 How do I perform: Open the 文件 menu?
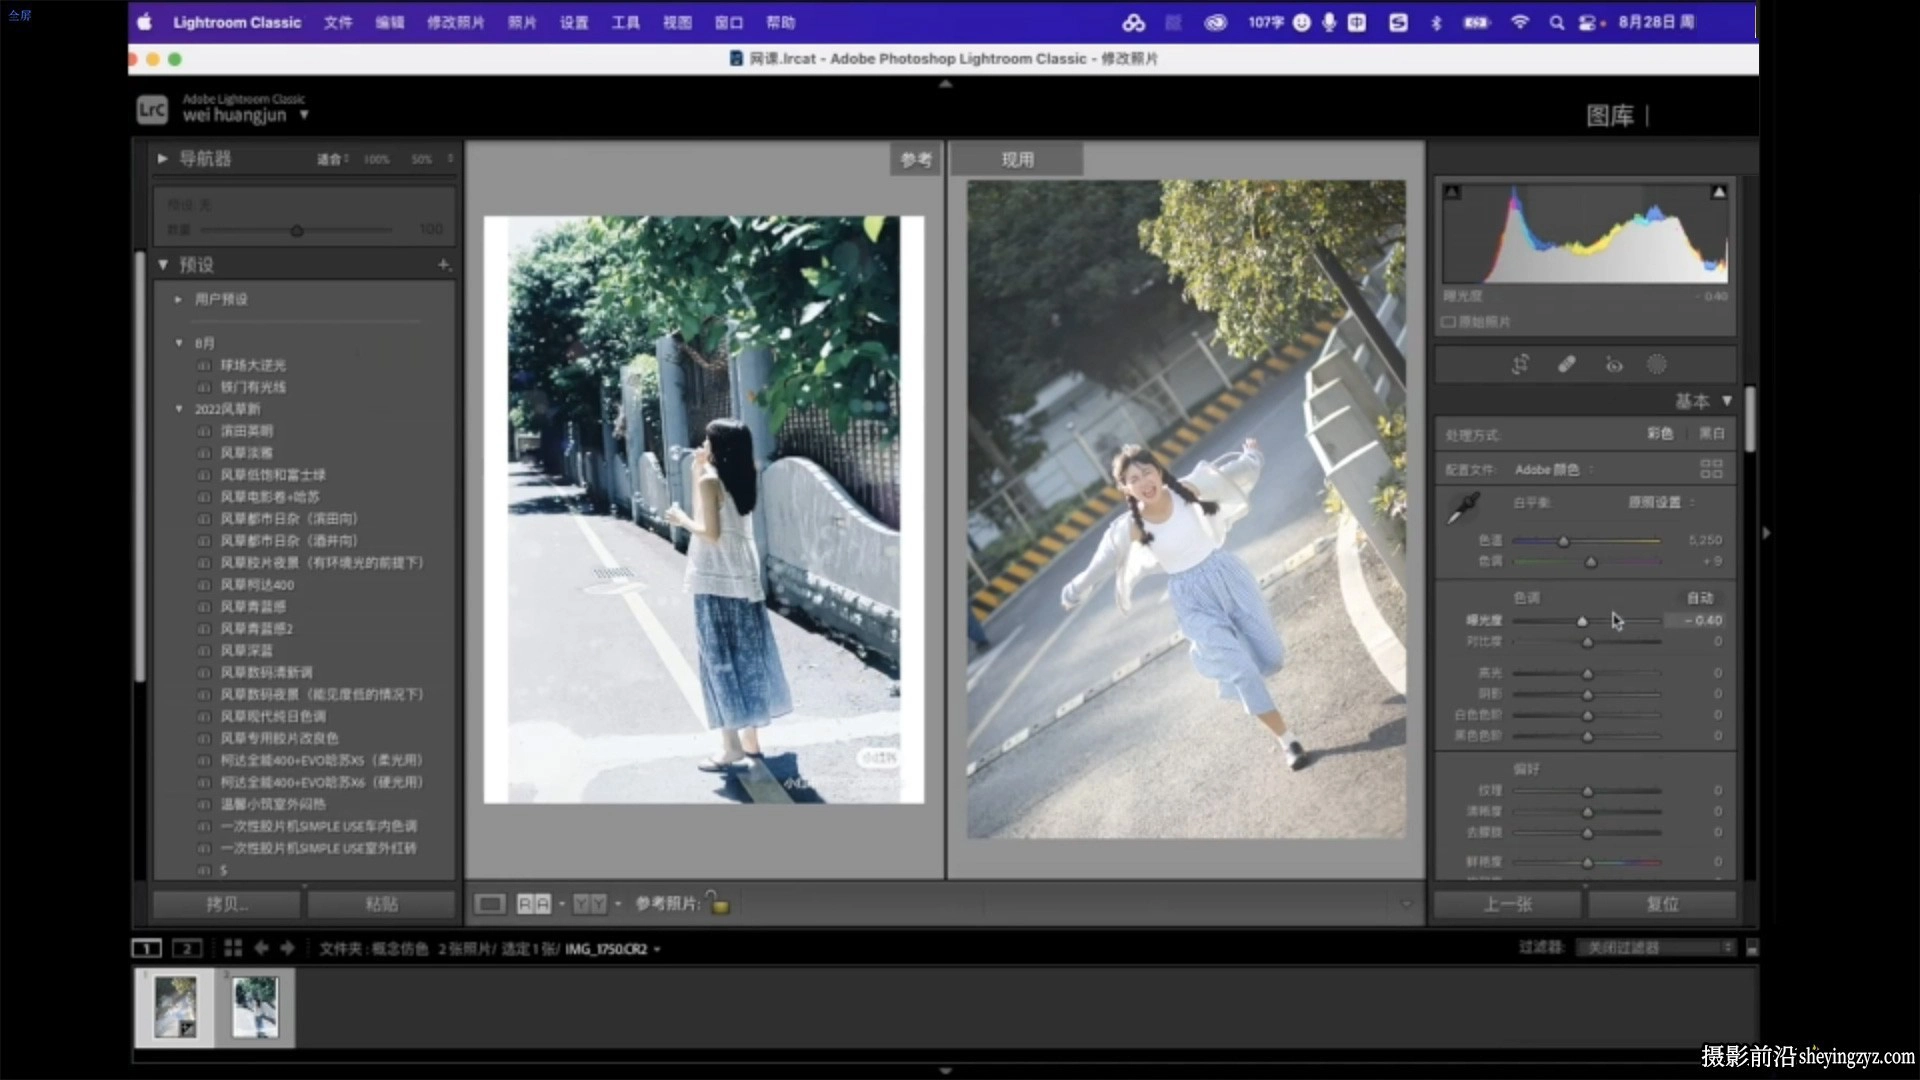coord(338,22)
